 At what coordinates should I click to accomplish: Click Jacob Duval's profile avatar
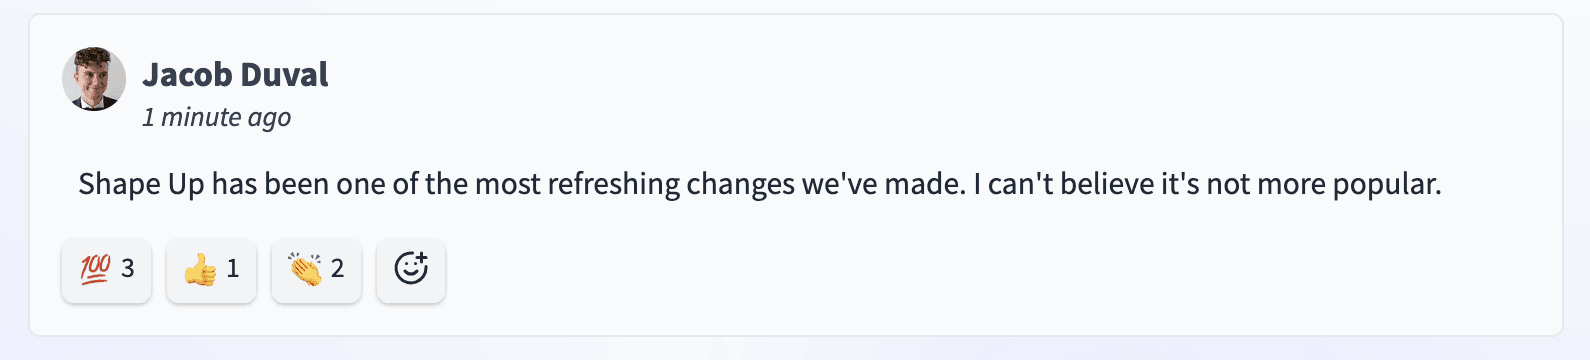pyautogui.click(x=94, y=79)
